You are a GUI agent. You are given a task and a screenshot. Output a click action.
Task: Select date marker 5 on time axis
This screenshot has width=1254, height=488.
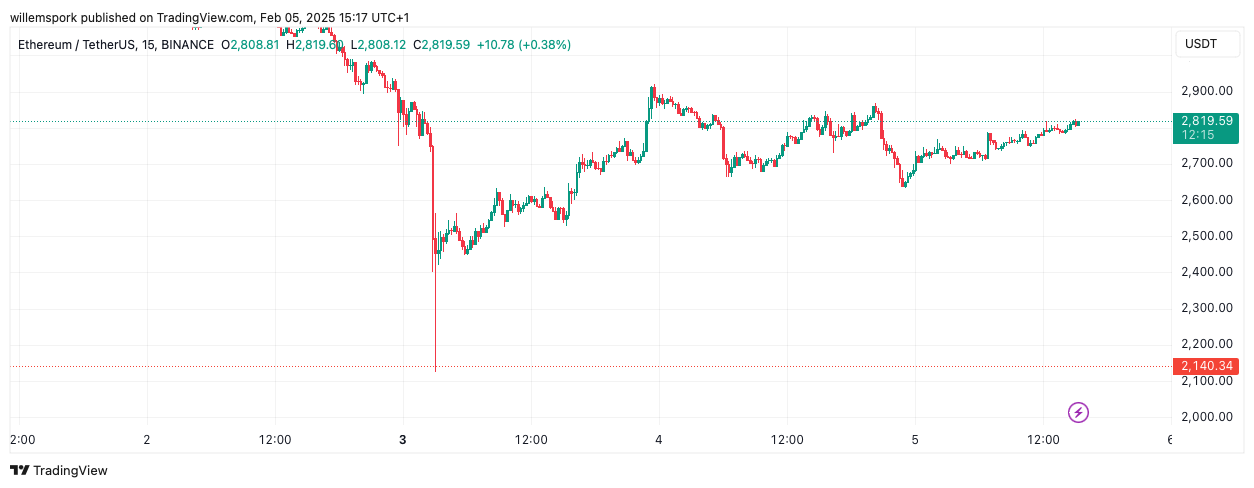pos(915,440)
